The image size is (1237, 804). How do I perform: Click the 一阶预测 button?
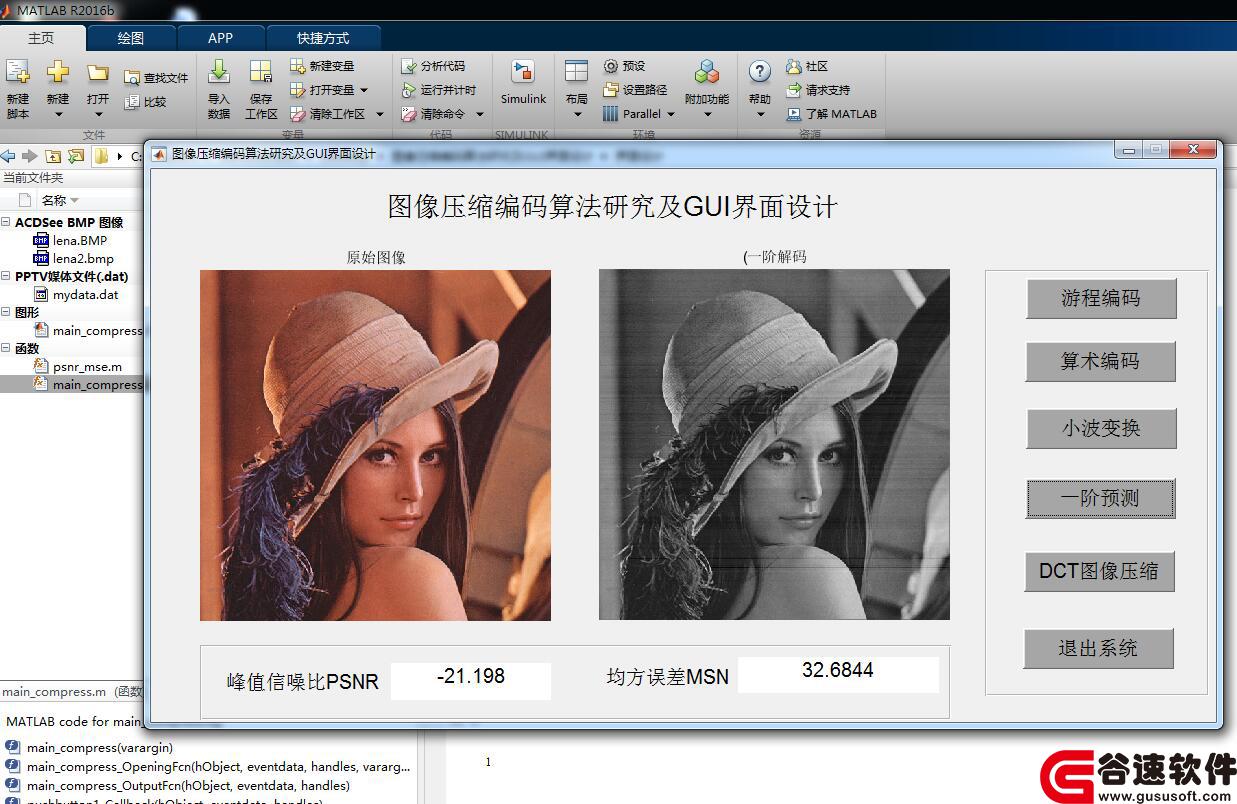tap(1100, 498)
